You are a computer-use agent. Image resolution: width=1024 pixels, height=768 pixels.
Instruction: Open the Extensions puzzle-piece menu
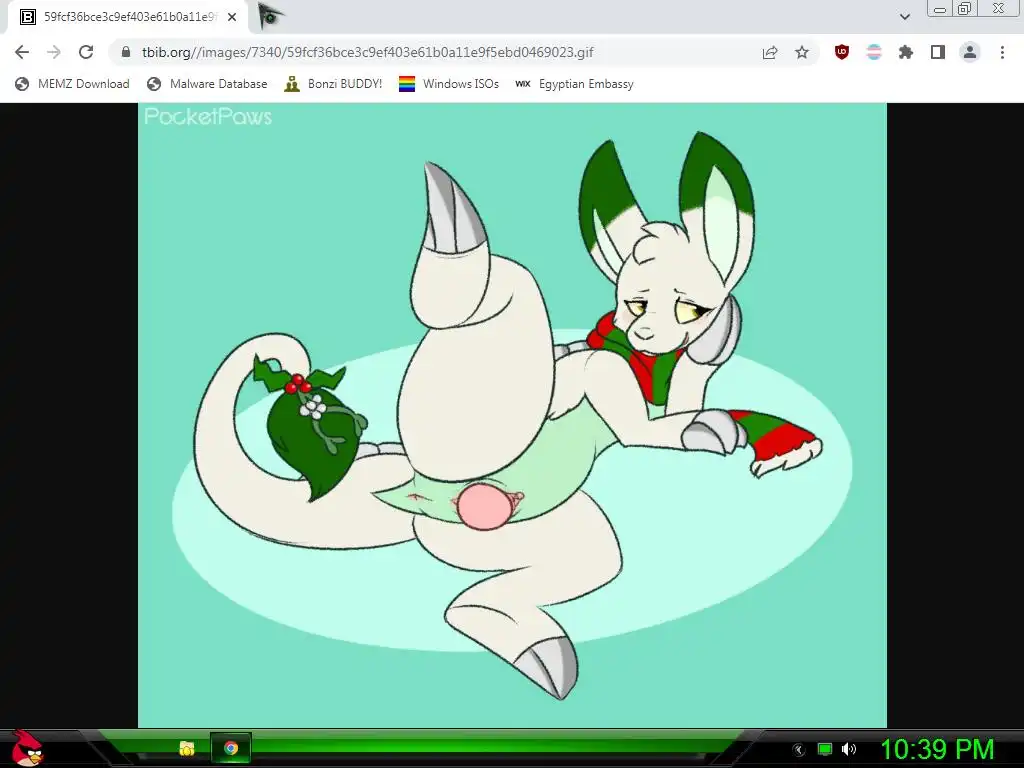[905, 52]
